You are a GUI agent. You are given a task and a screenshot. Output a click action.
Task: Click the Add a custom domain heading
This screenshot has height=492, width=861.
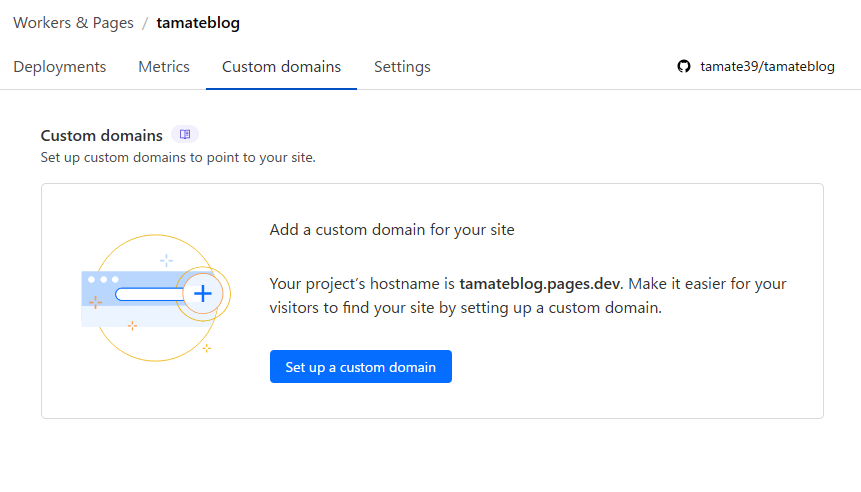click(392, 230)
